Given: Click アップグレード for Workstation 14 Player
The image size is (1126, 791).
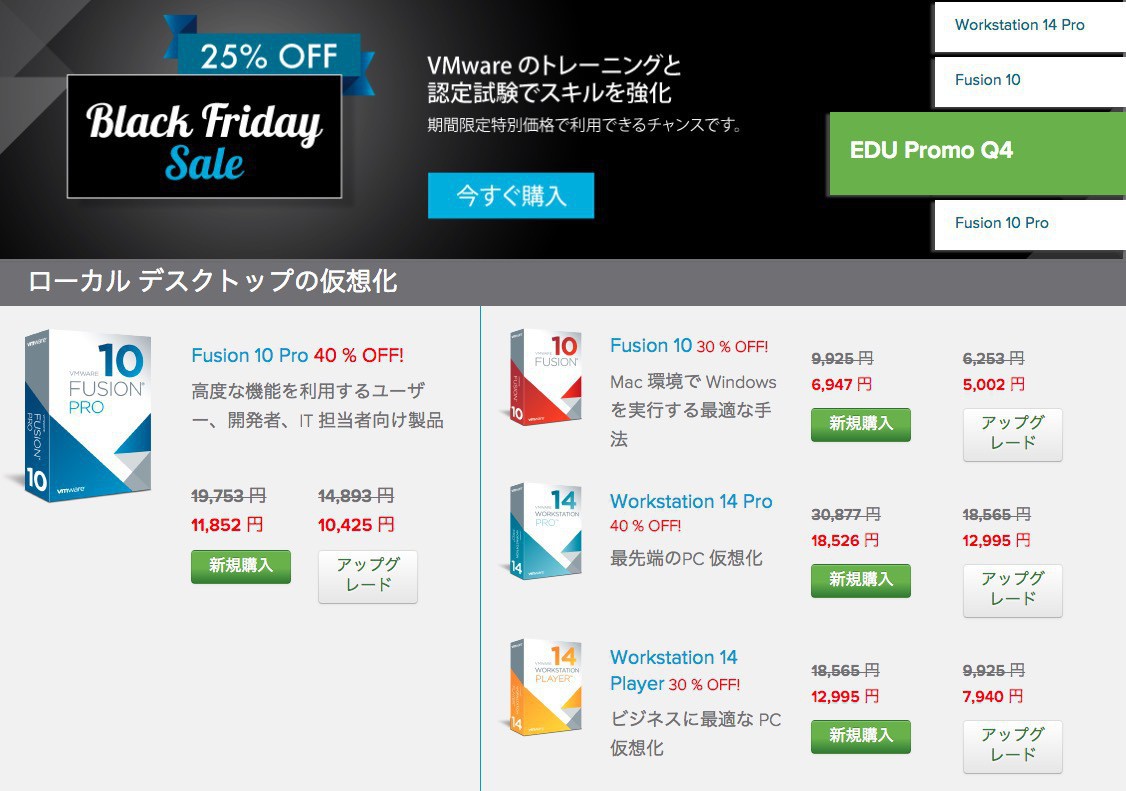Looking at the screenshot, I should (x=1012, y=746).
